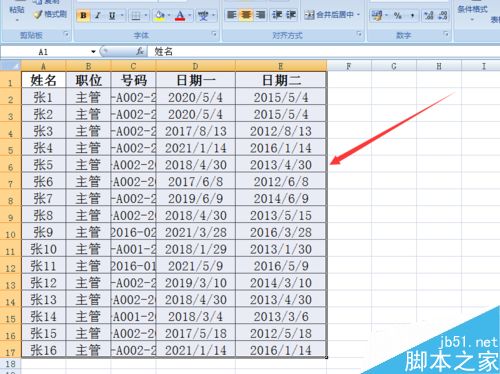Select column H header
Image resolution: width=500 pixels, height=374 pixels.
click(x=439, y=66)
